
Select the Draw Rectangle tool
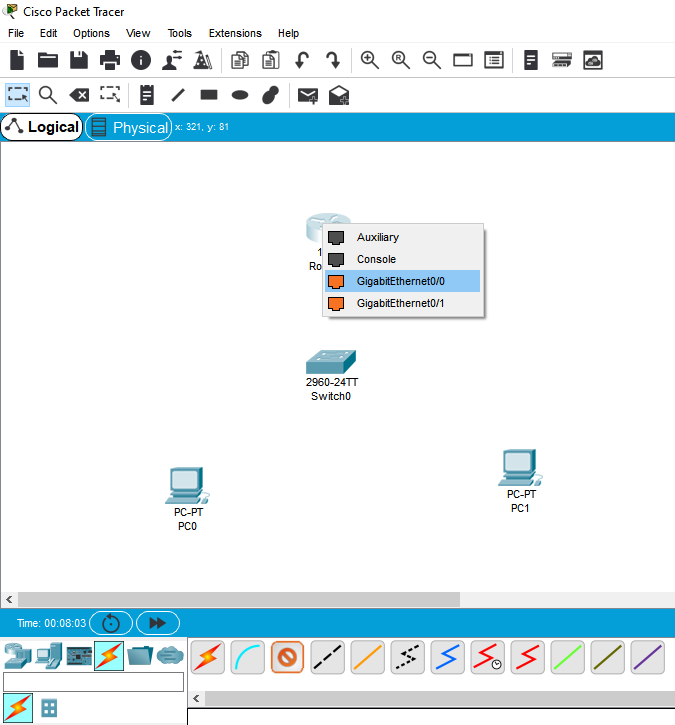click(209, 95)
